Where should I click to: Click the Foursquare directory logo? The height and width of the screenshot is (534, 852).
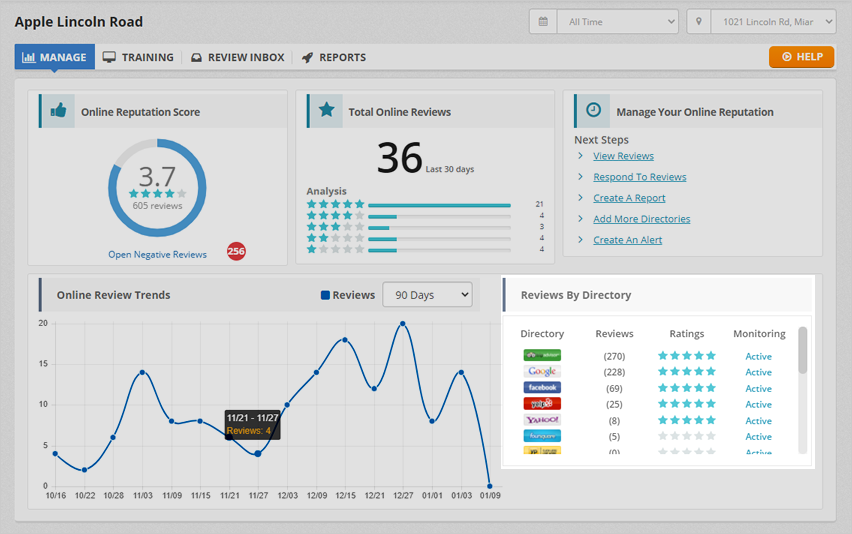point(542,436)
